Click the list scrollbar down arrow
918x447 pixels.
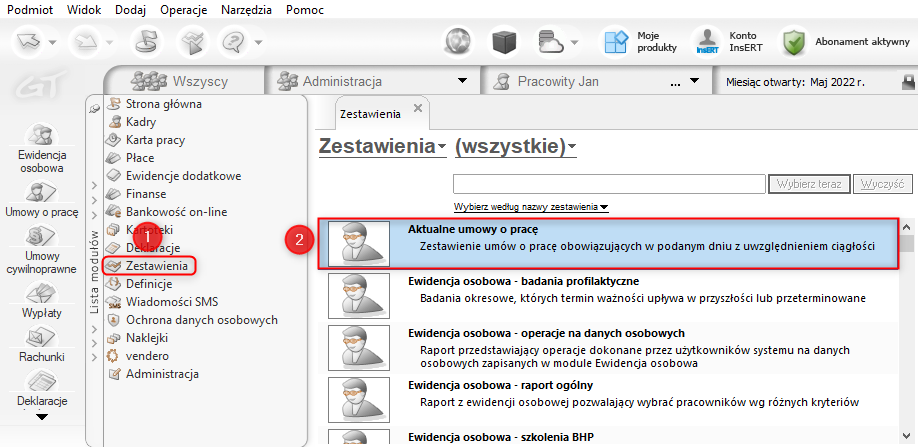click(x=907, y=434)
